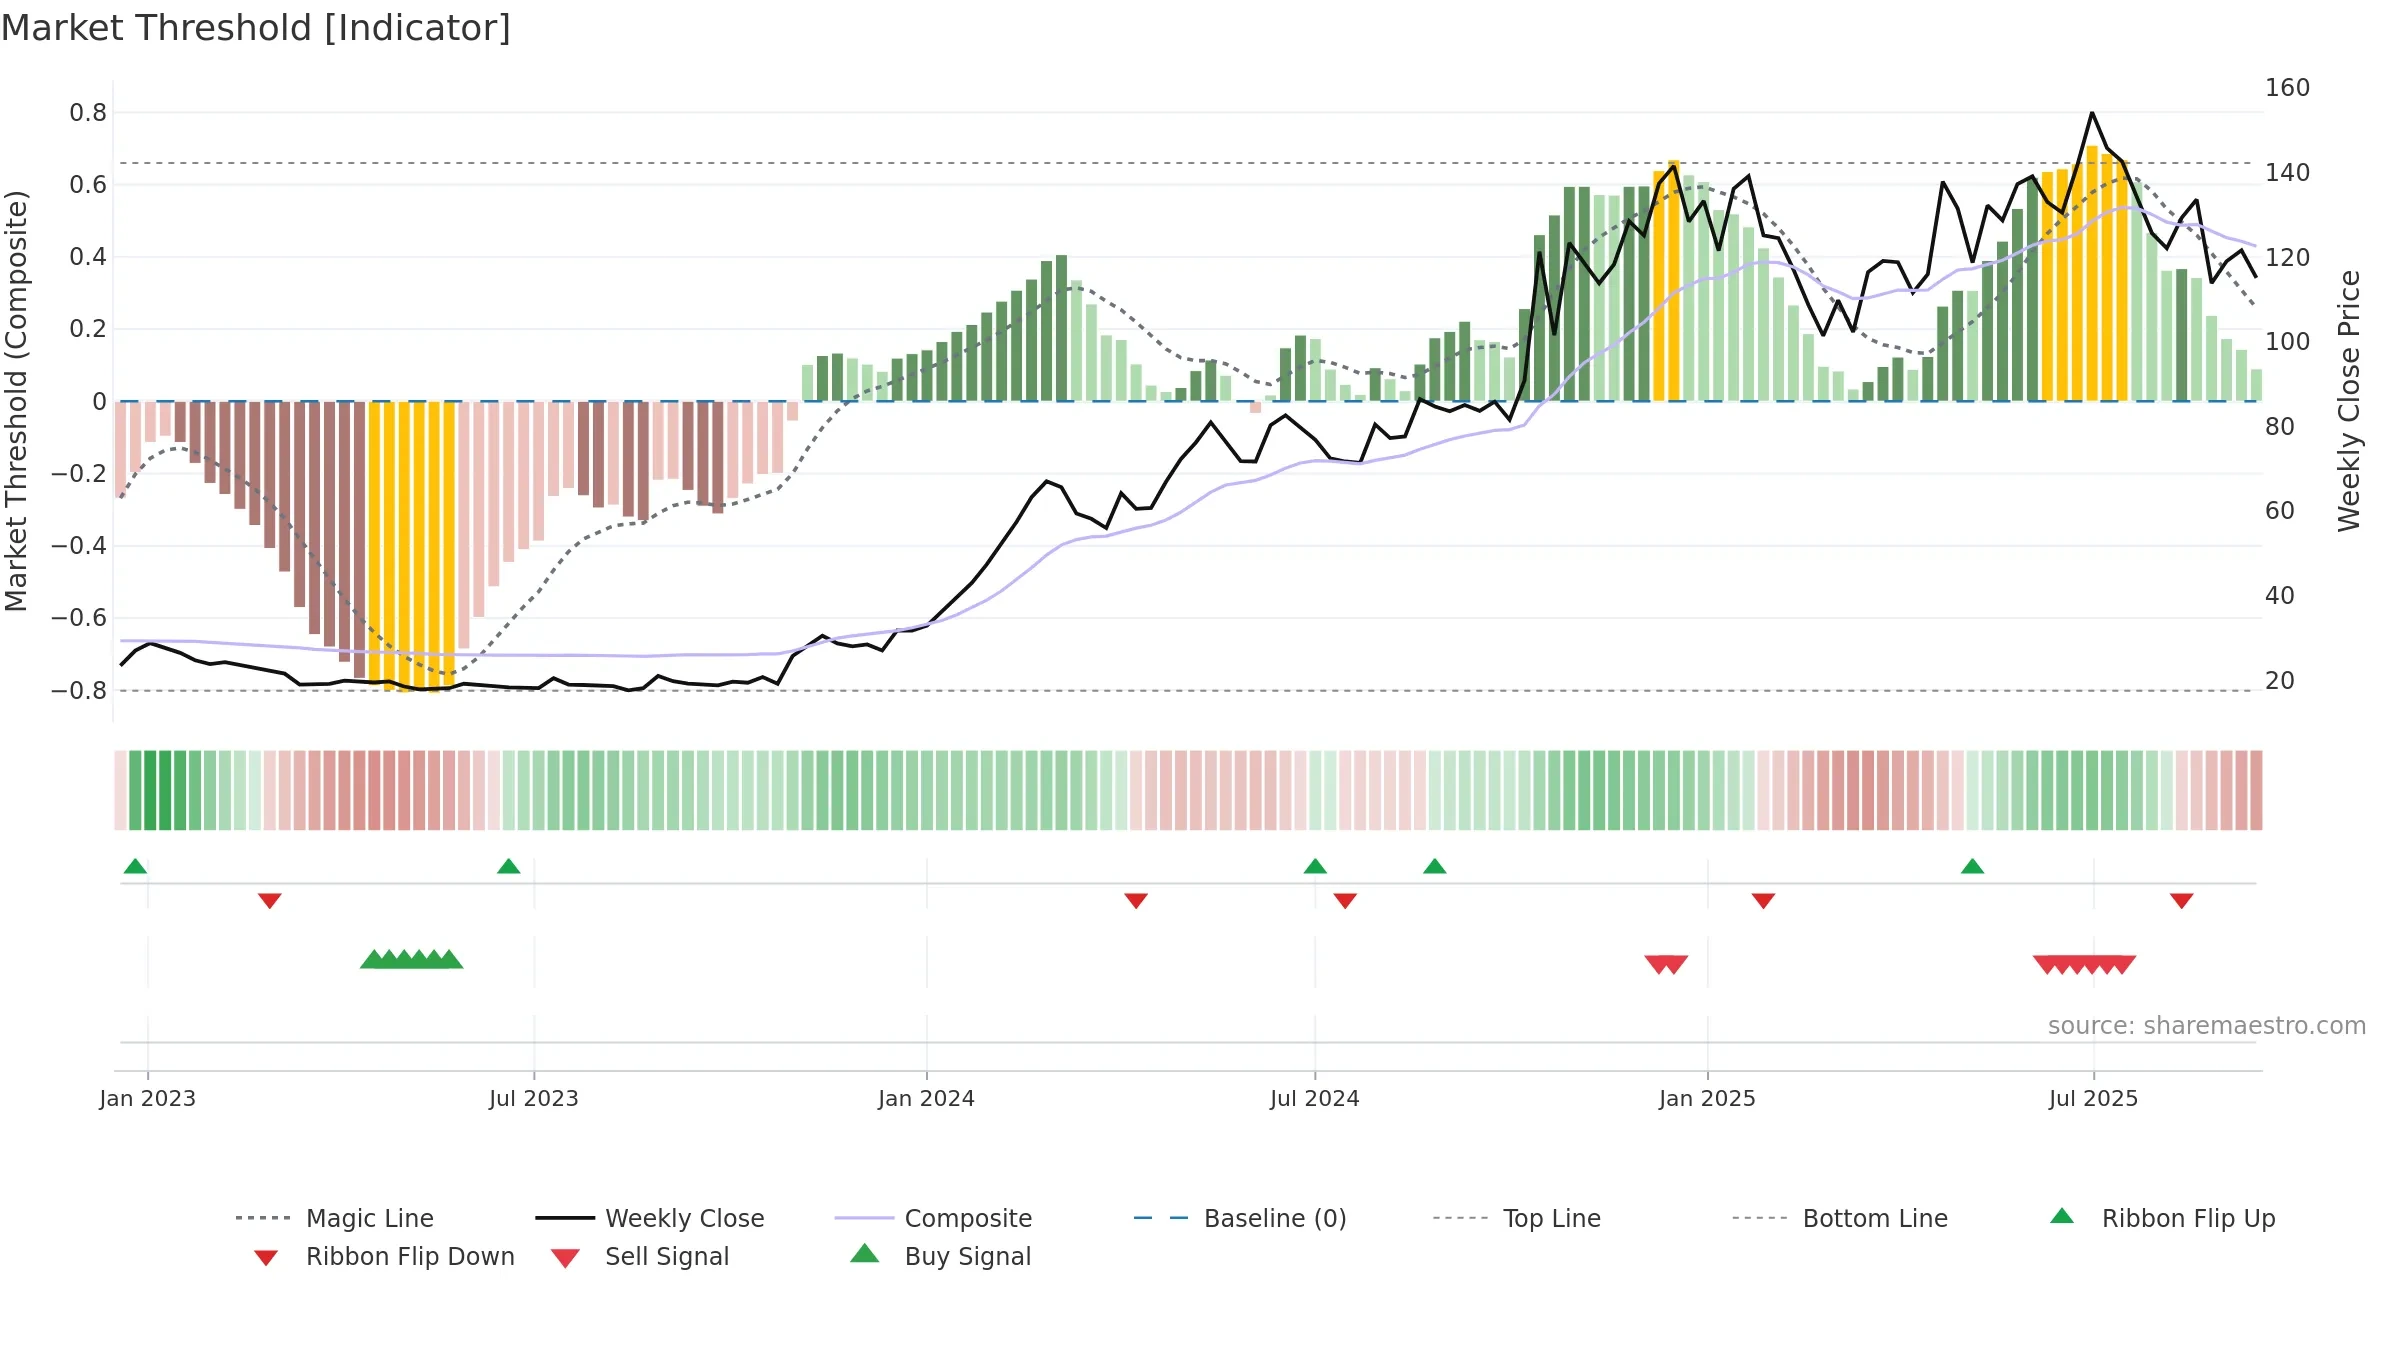This screenshot has width=2400, height=1350.
Task: Click the '20' right axis tick label
Action: tap(2280, 681)
